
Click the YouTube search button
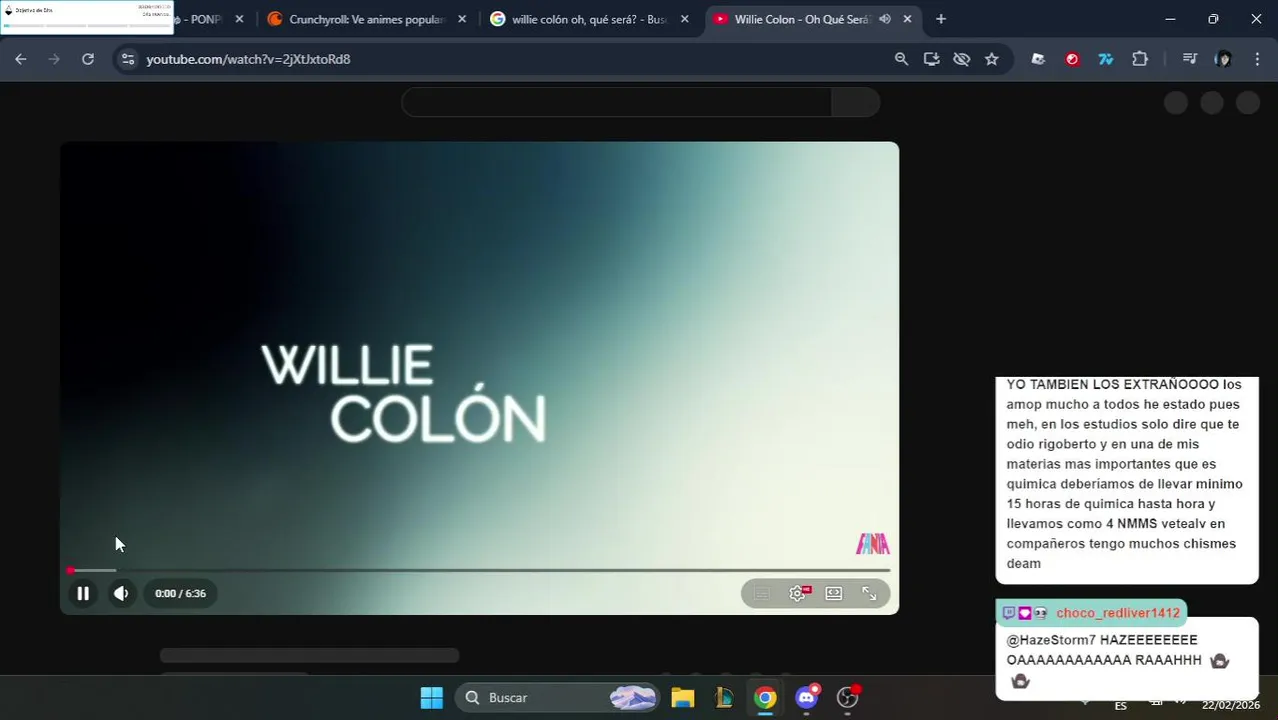click(x=856, y=102)
